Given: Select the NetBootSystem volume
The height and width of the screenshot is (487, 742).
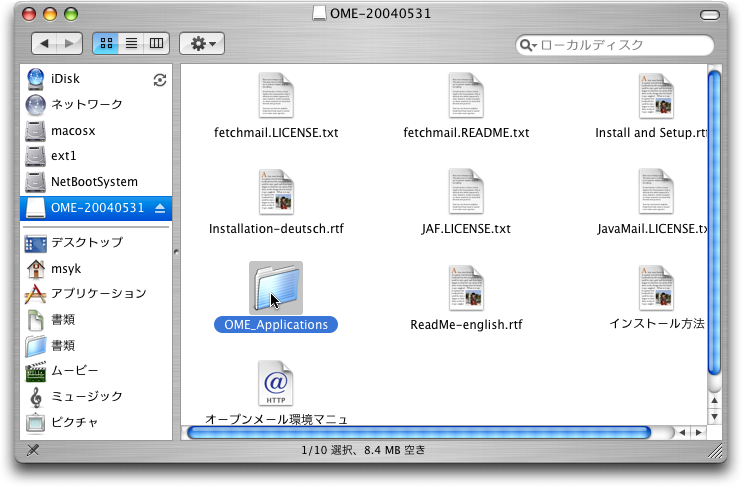Looking at the screenshot, I should (x=94, y=182).
